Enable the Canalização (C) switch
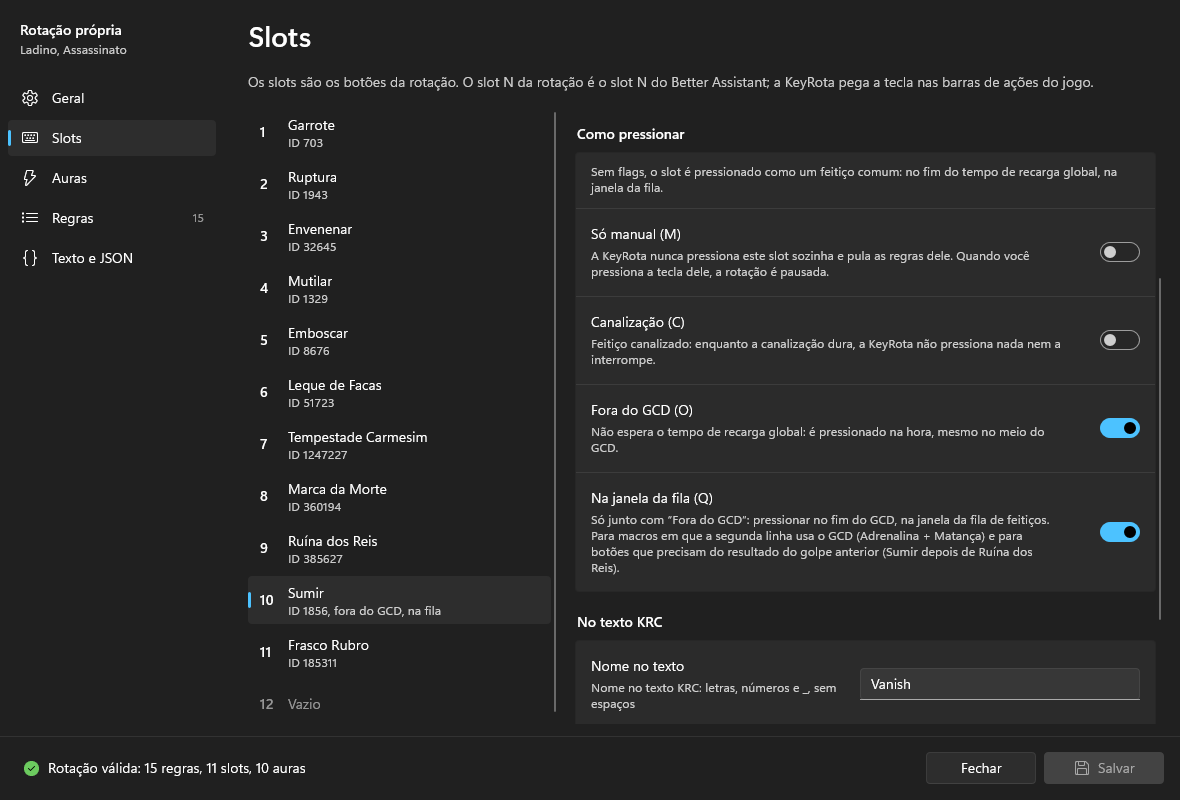 [1119, 340]
